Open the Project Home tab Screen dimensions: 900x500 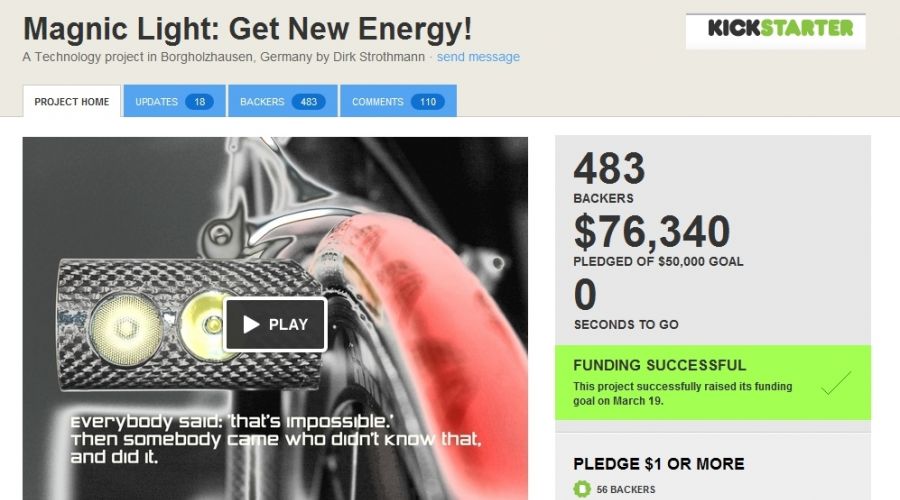click(72, 102)
